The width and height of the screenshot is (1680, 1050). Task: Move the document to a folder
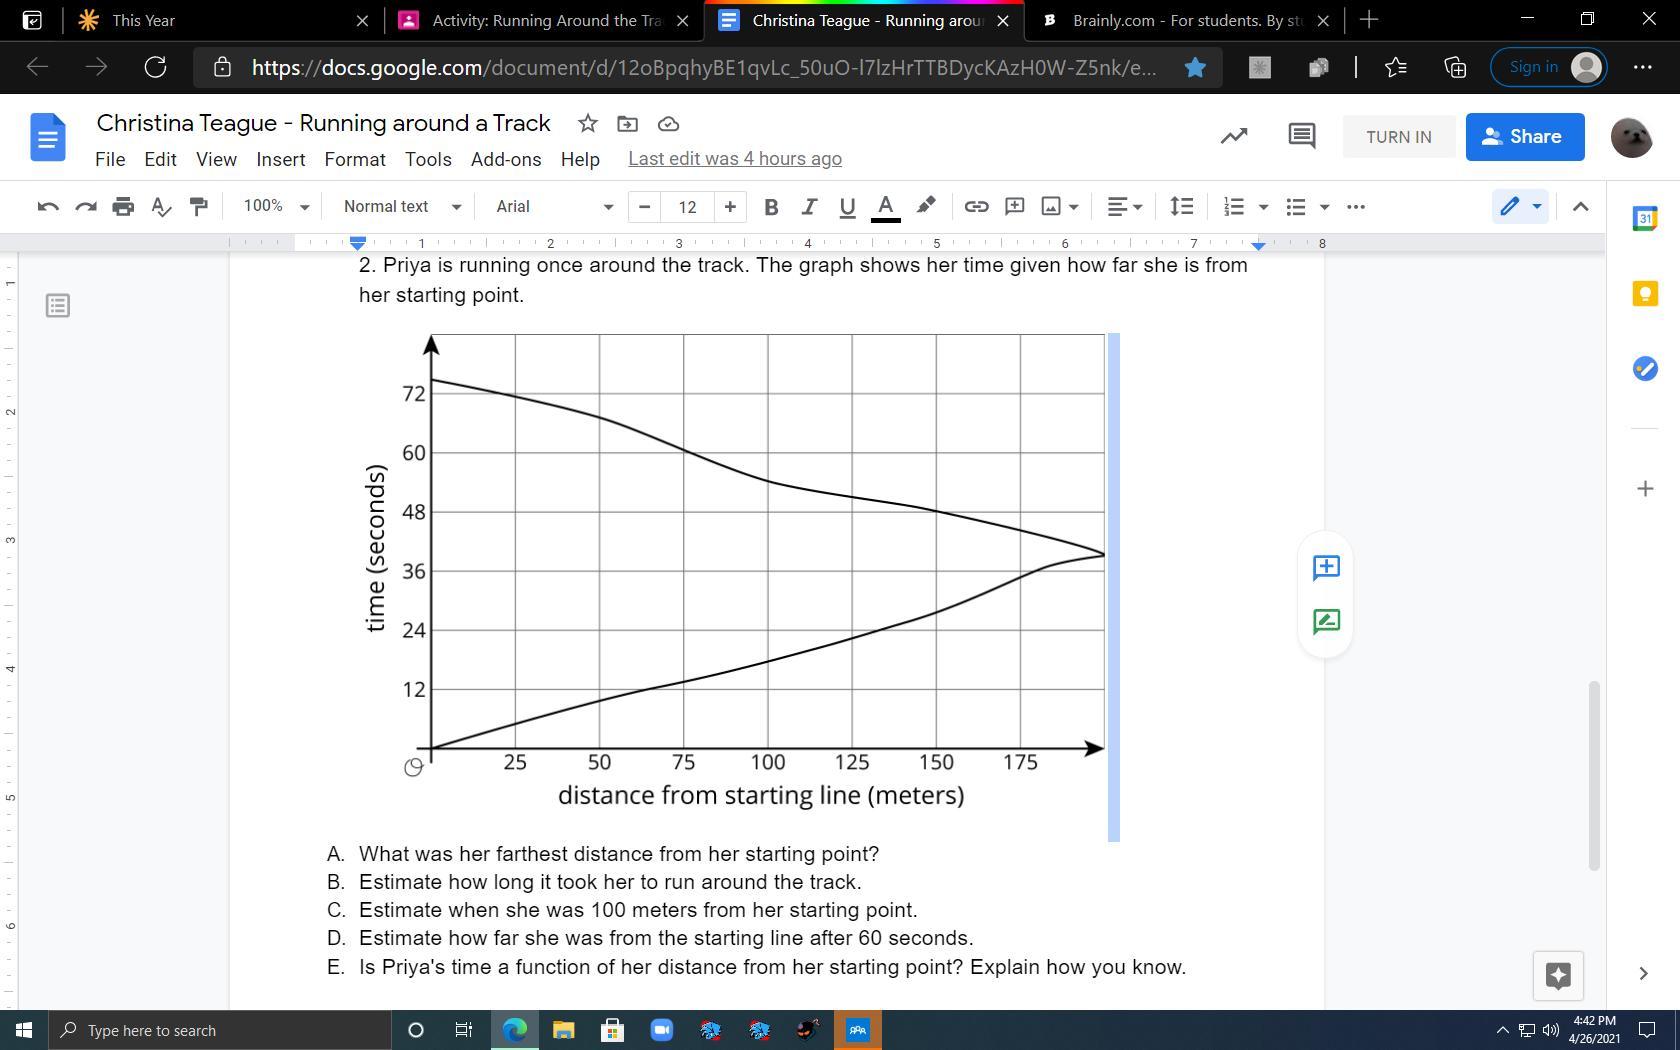(628, 124)
